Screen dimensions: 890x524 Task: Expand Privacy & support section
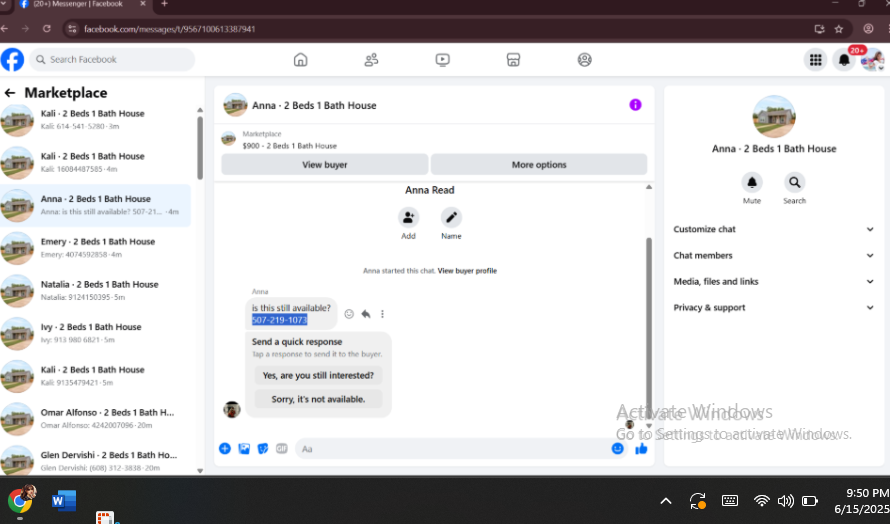tap(774, 308)
